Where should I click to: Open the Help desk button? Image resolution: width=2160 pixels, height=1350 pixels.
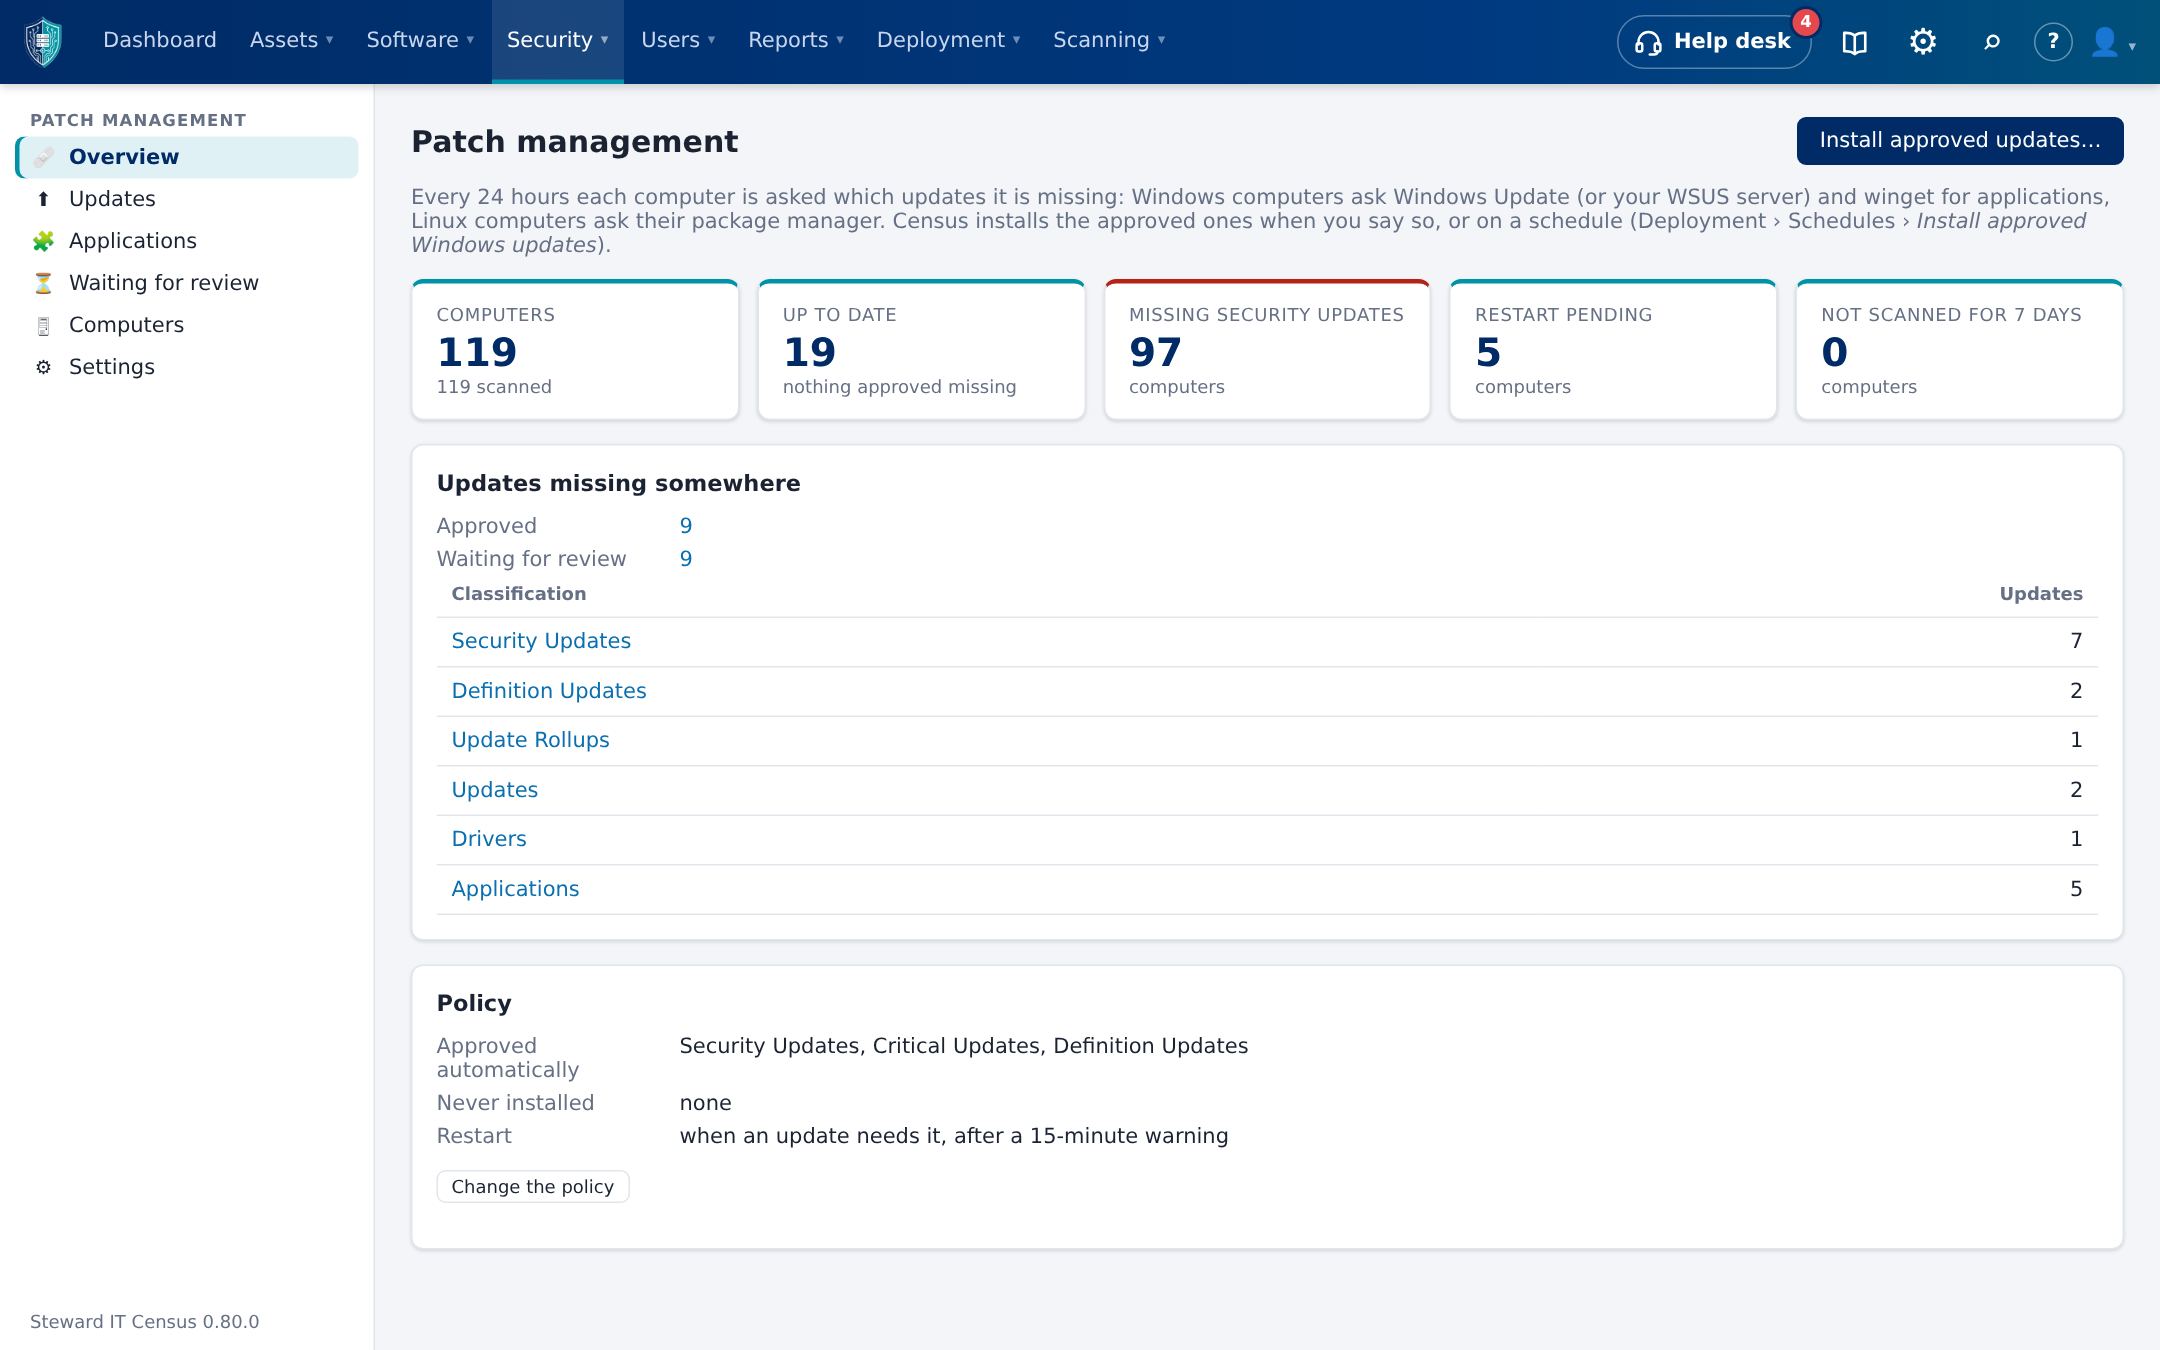point(1714,42)
